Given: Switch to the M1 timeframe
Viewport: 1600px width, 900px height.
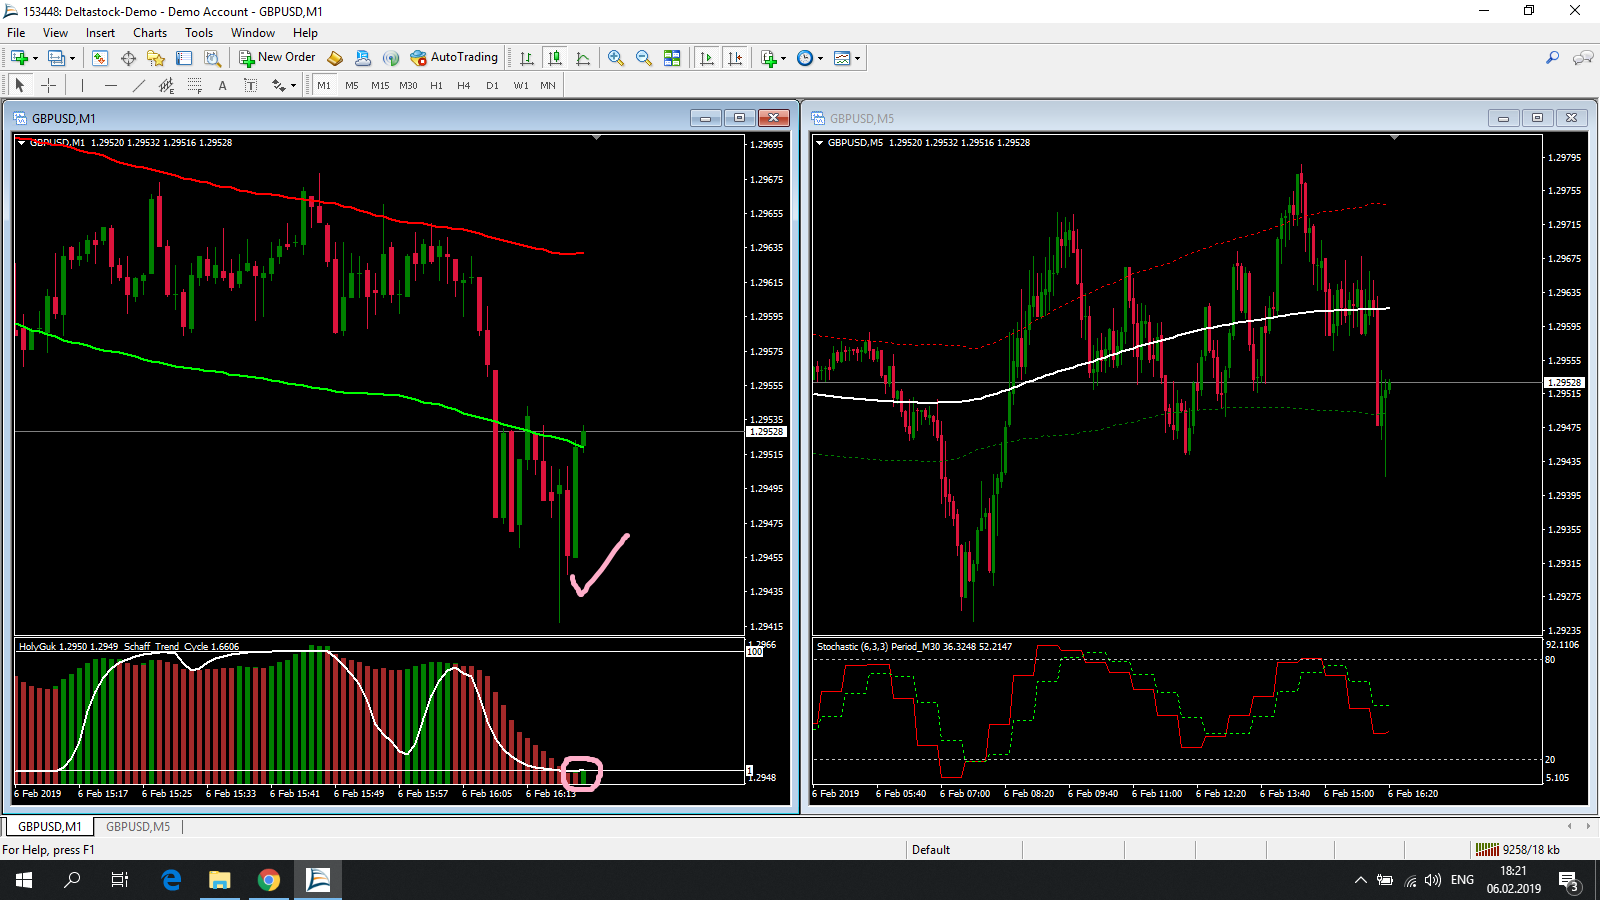Looking at the screenshot, I should [x=324, y=85].
